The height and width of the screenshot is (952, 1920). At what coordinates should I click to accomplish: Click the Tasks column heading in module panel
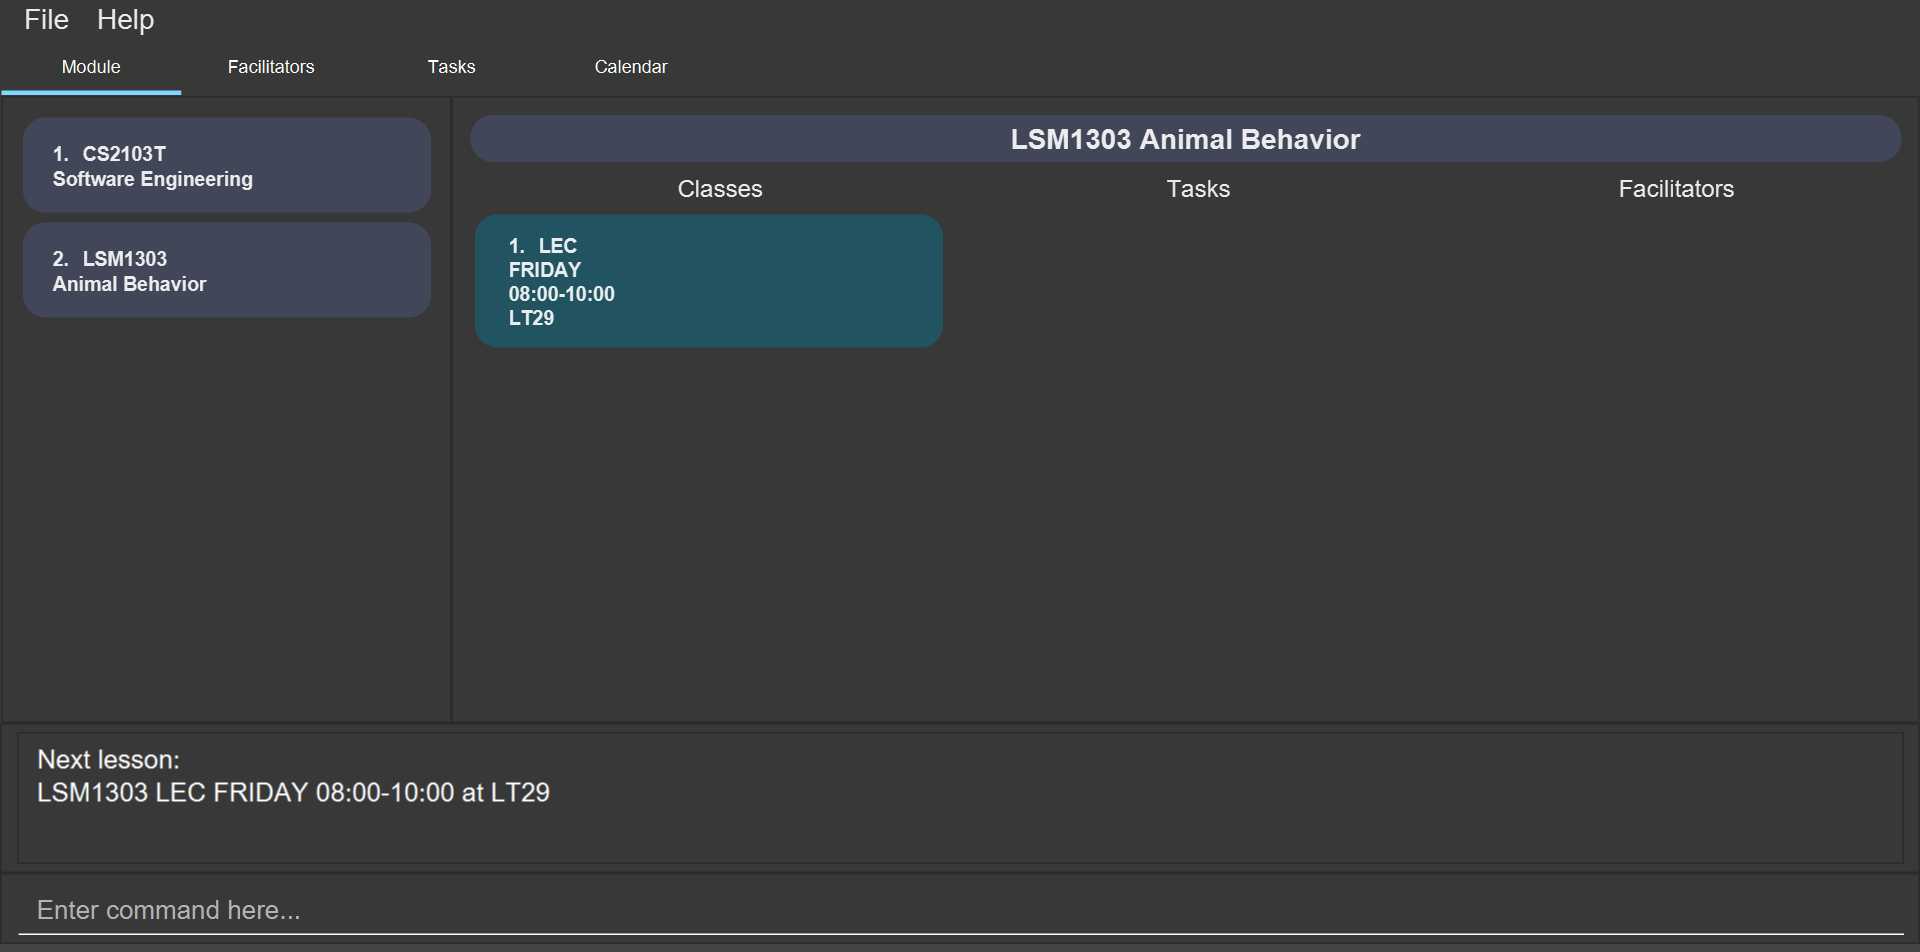coord(1198,189)
